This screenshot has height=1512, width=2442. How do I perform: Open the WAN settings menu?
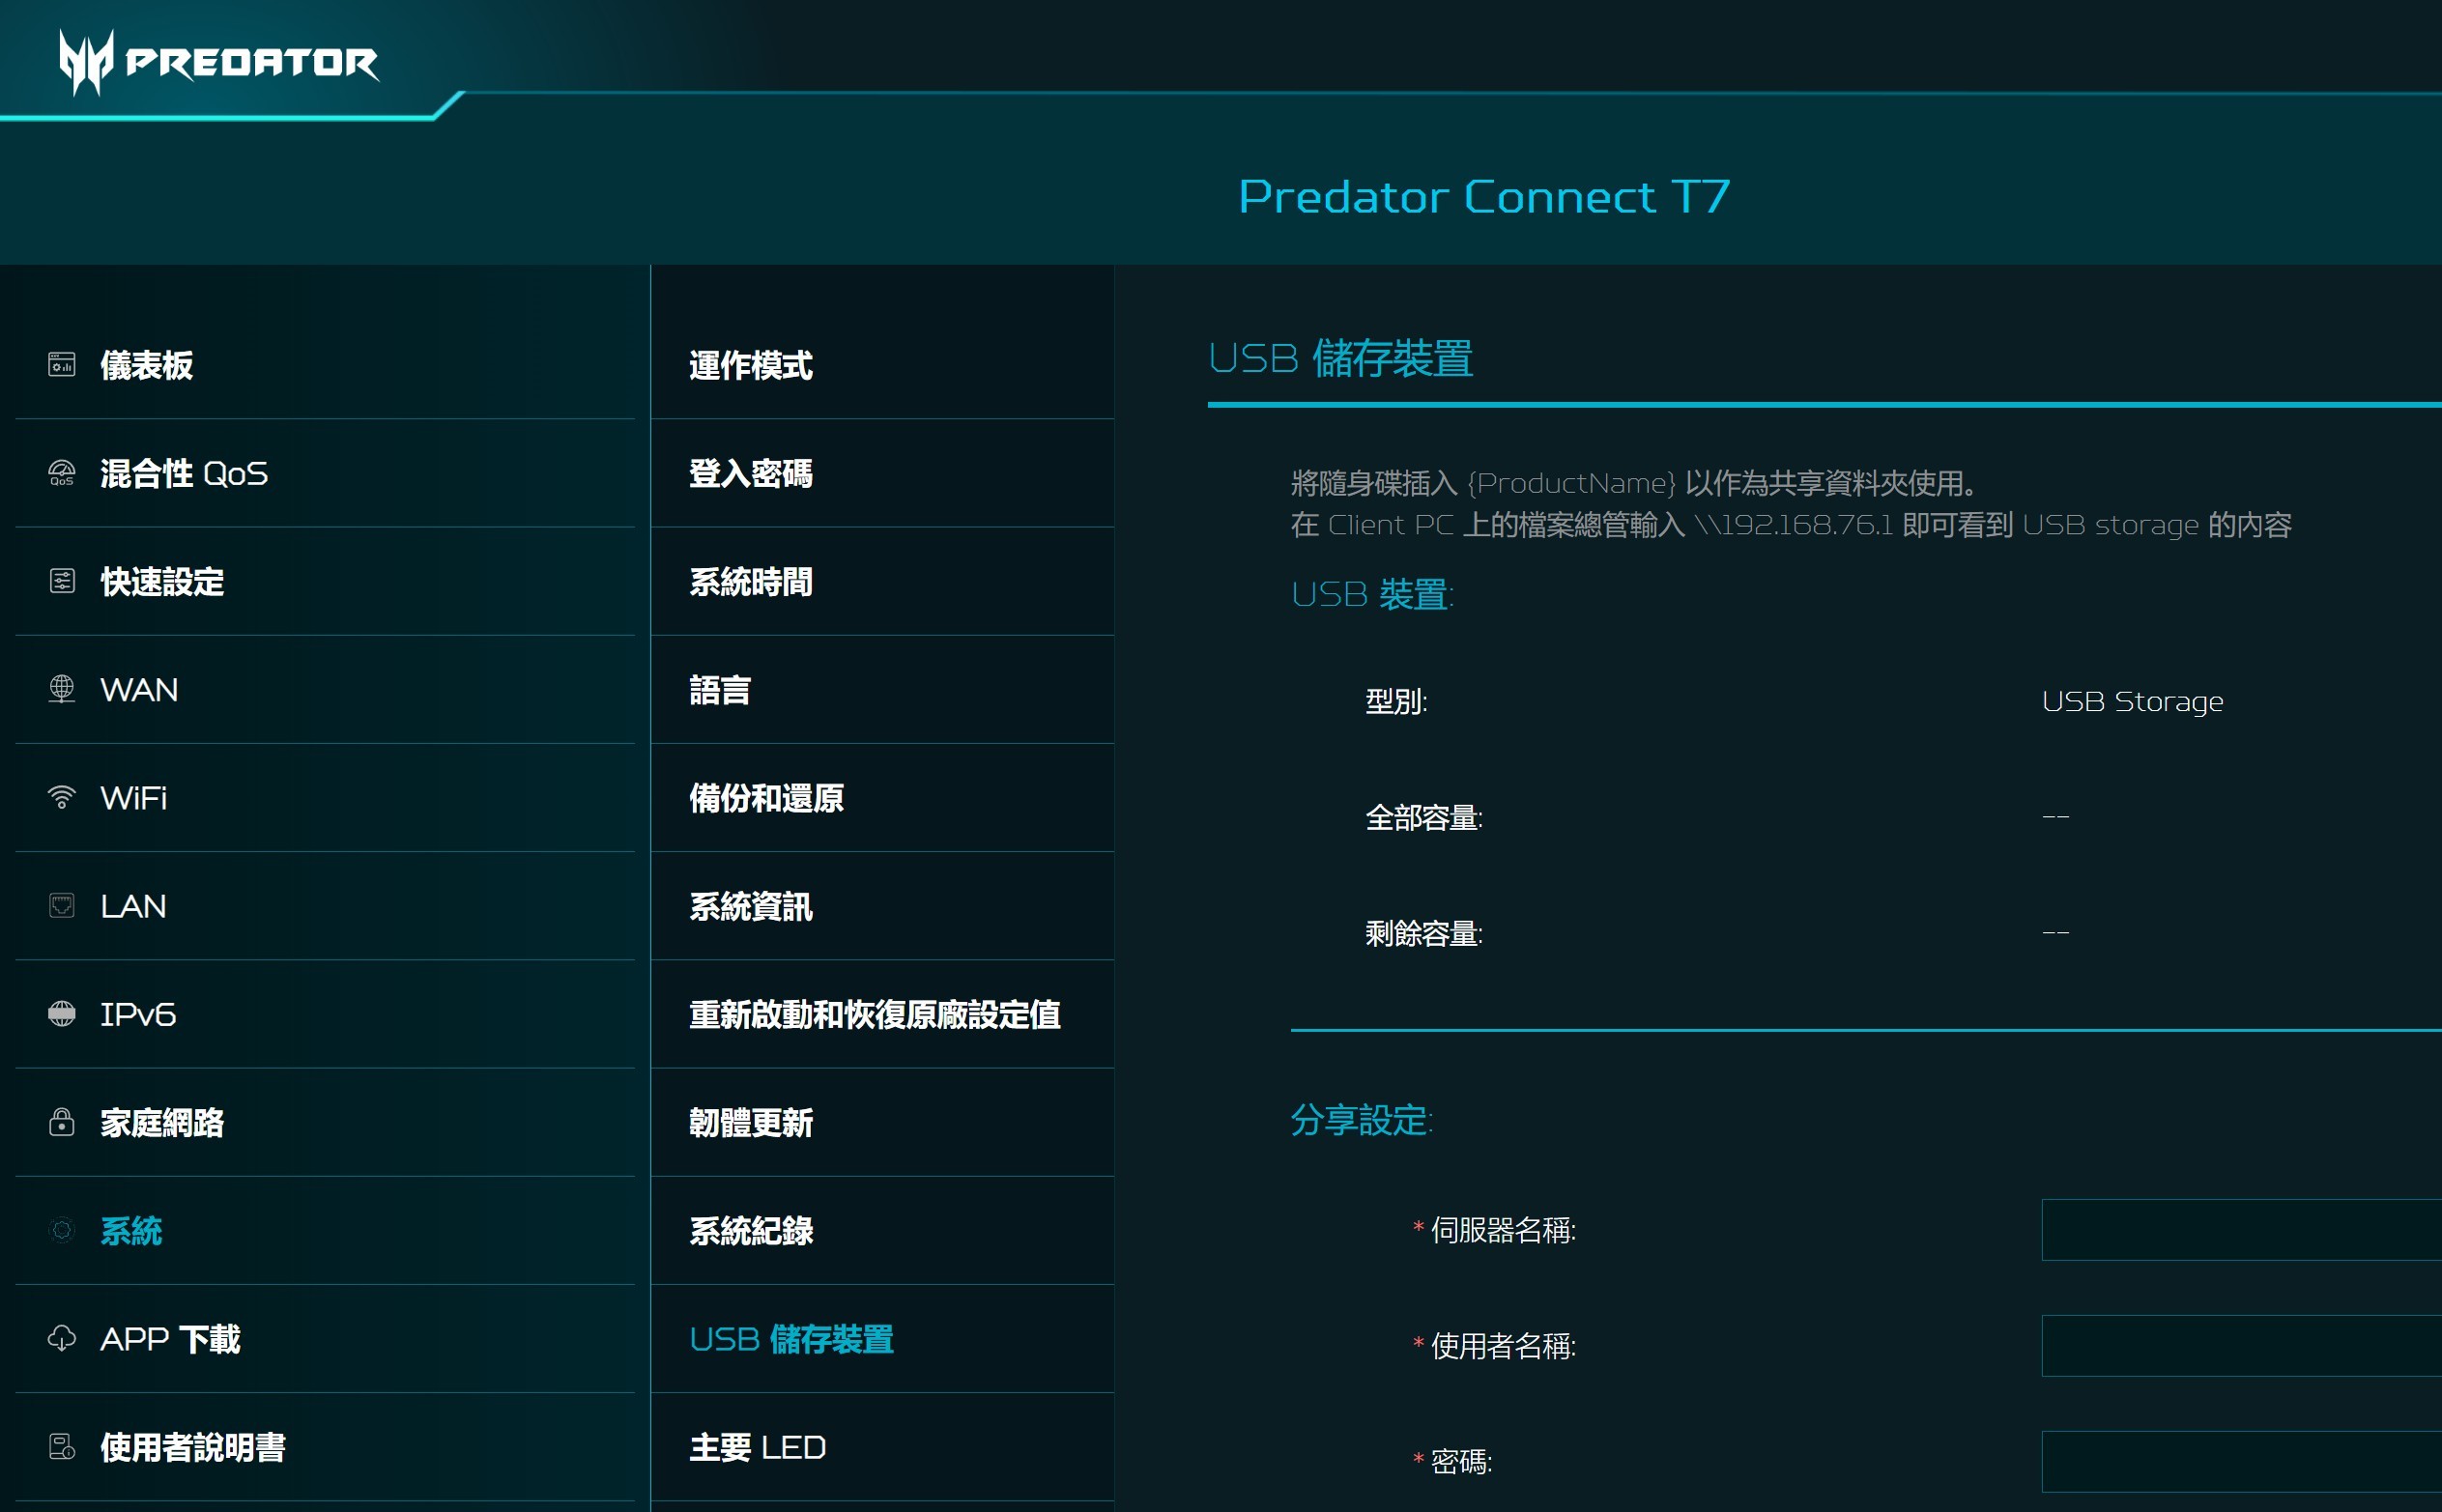tap(325, 689)
